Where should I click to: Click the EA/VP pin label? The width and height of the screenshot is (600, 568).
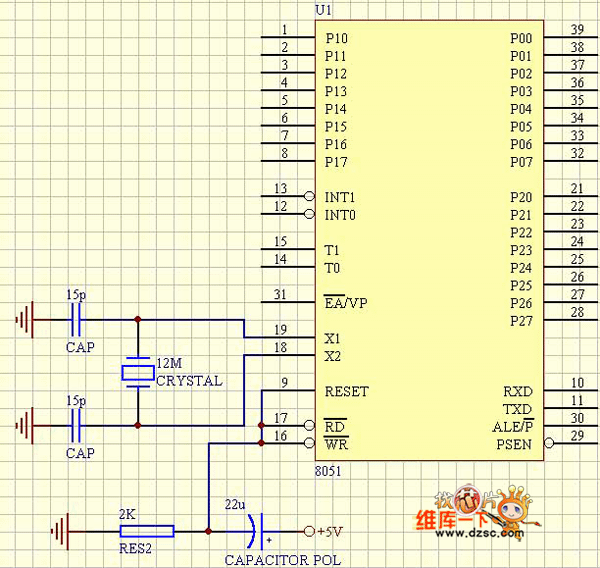tap(345, 303)
